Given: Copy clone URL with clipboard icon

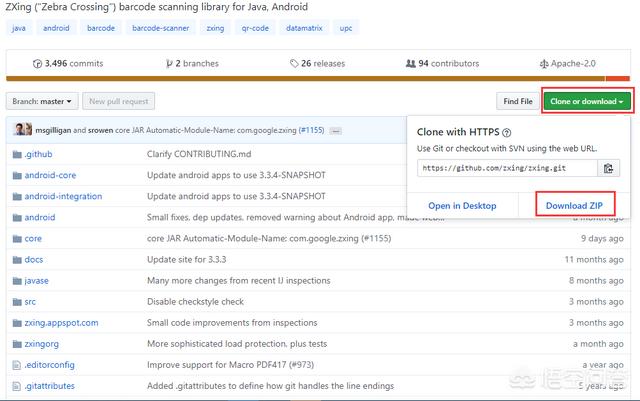Looking at the screenshot, I should tap(608, 168).
